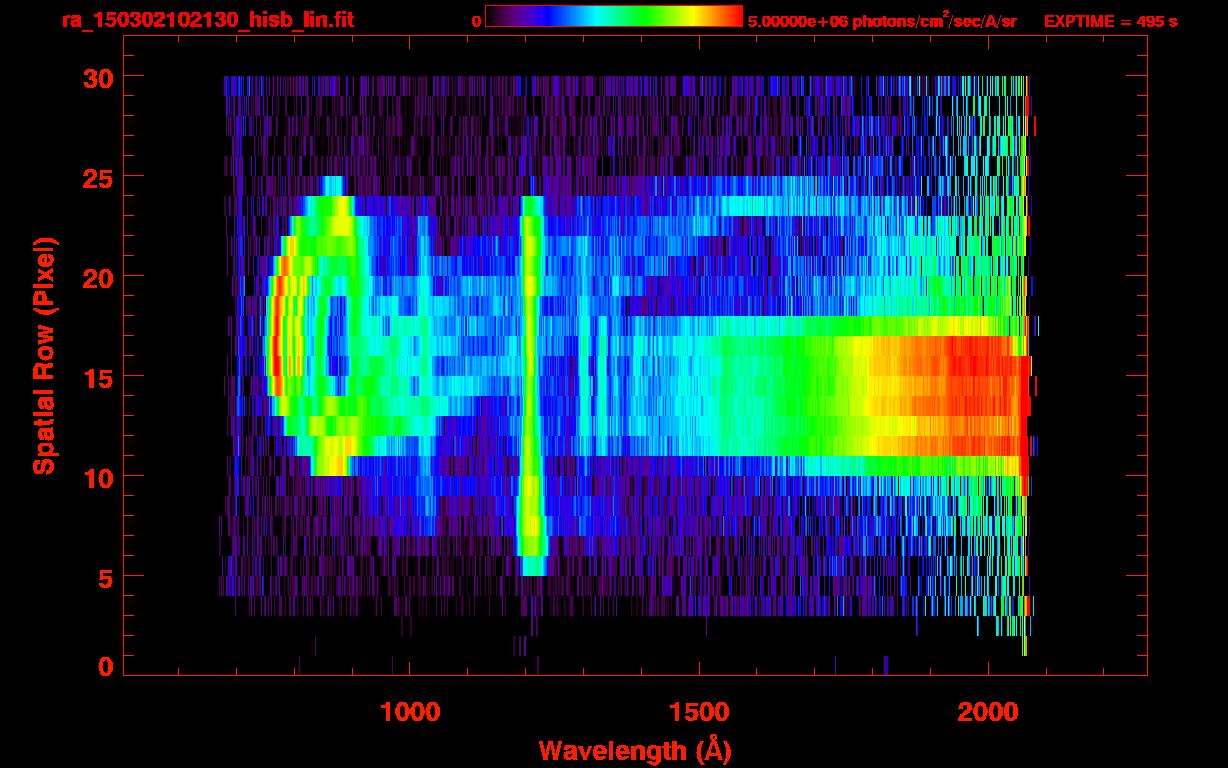1228x768 pixels.
Task: Click the 1000 wavelength tick label
Action: click(x=409, y=711)
